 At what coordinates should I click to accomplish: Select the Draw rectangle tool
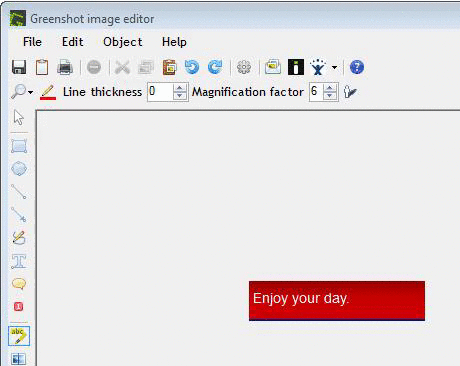[19, 146]
